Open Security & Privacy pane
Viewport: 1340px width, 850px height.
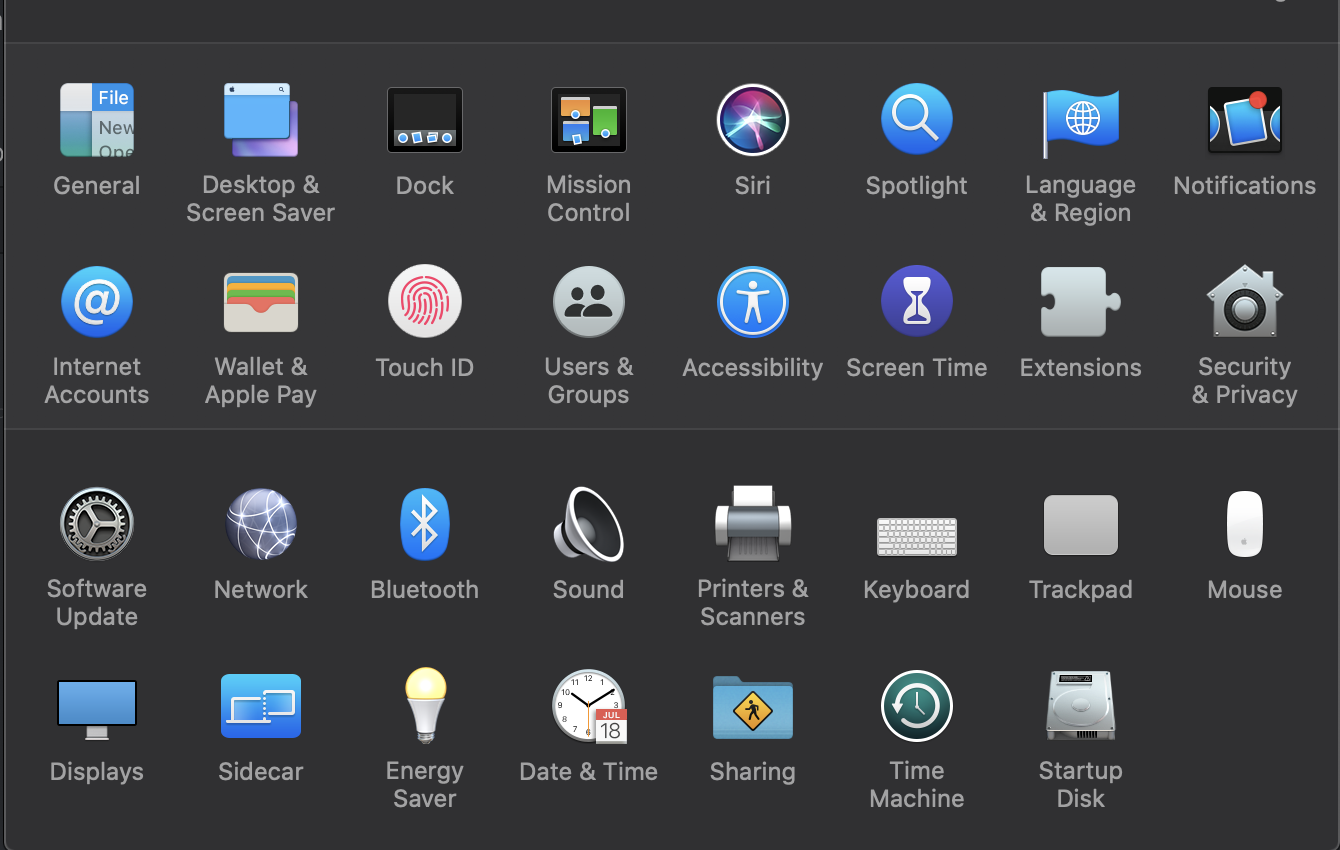coord(1244,302)
